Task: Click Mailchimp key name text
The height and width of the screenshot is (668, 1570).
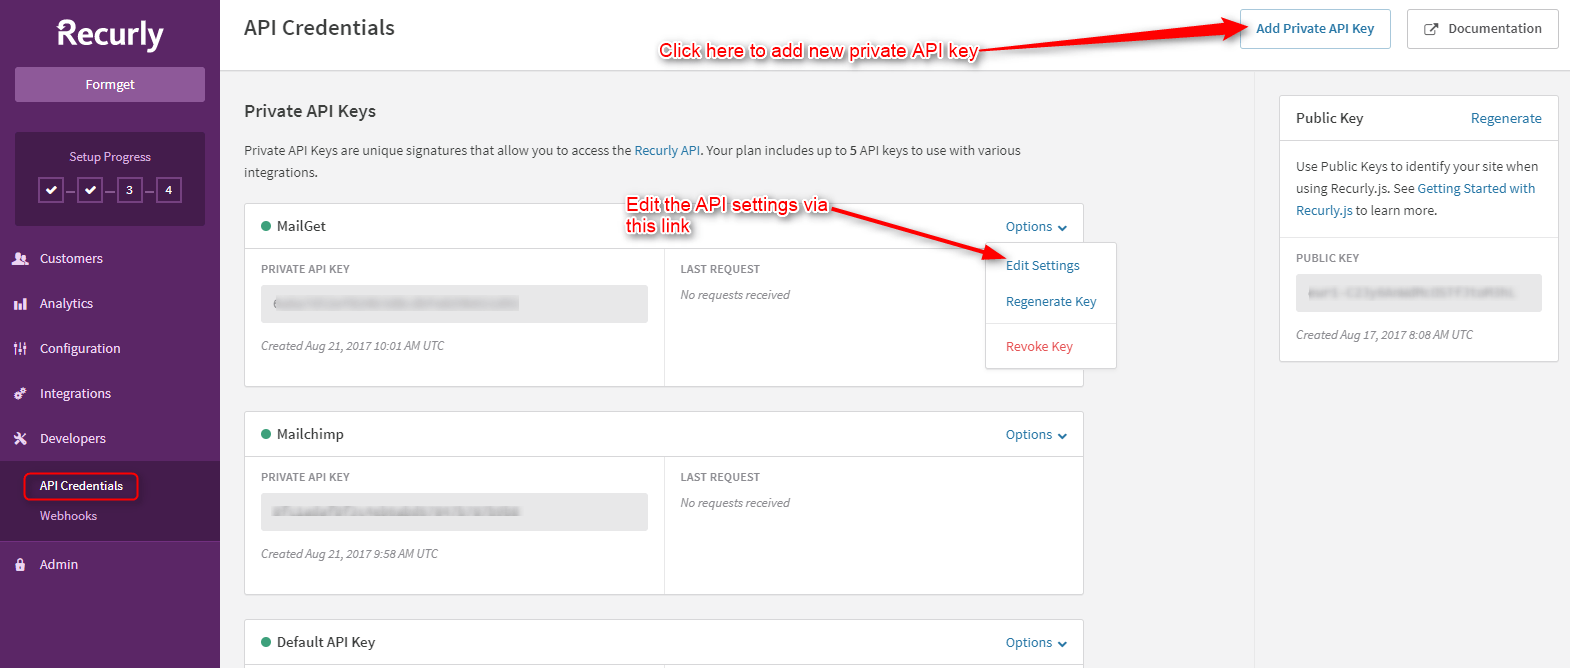Action: [x=310, y=434]
